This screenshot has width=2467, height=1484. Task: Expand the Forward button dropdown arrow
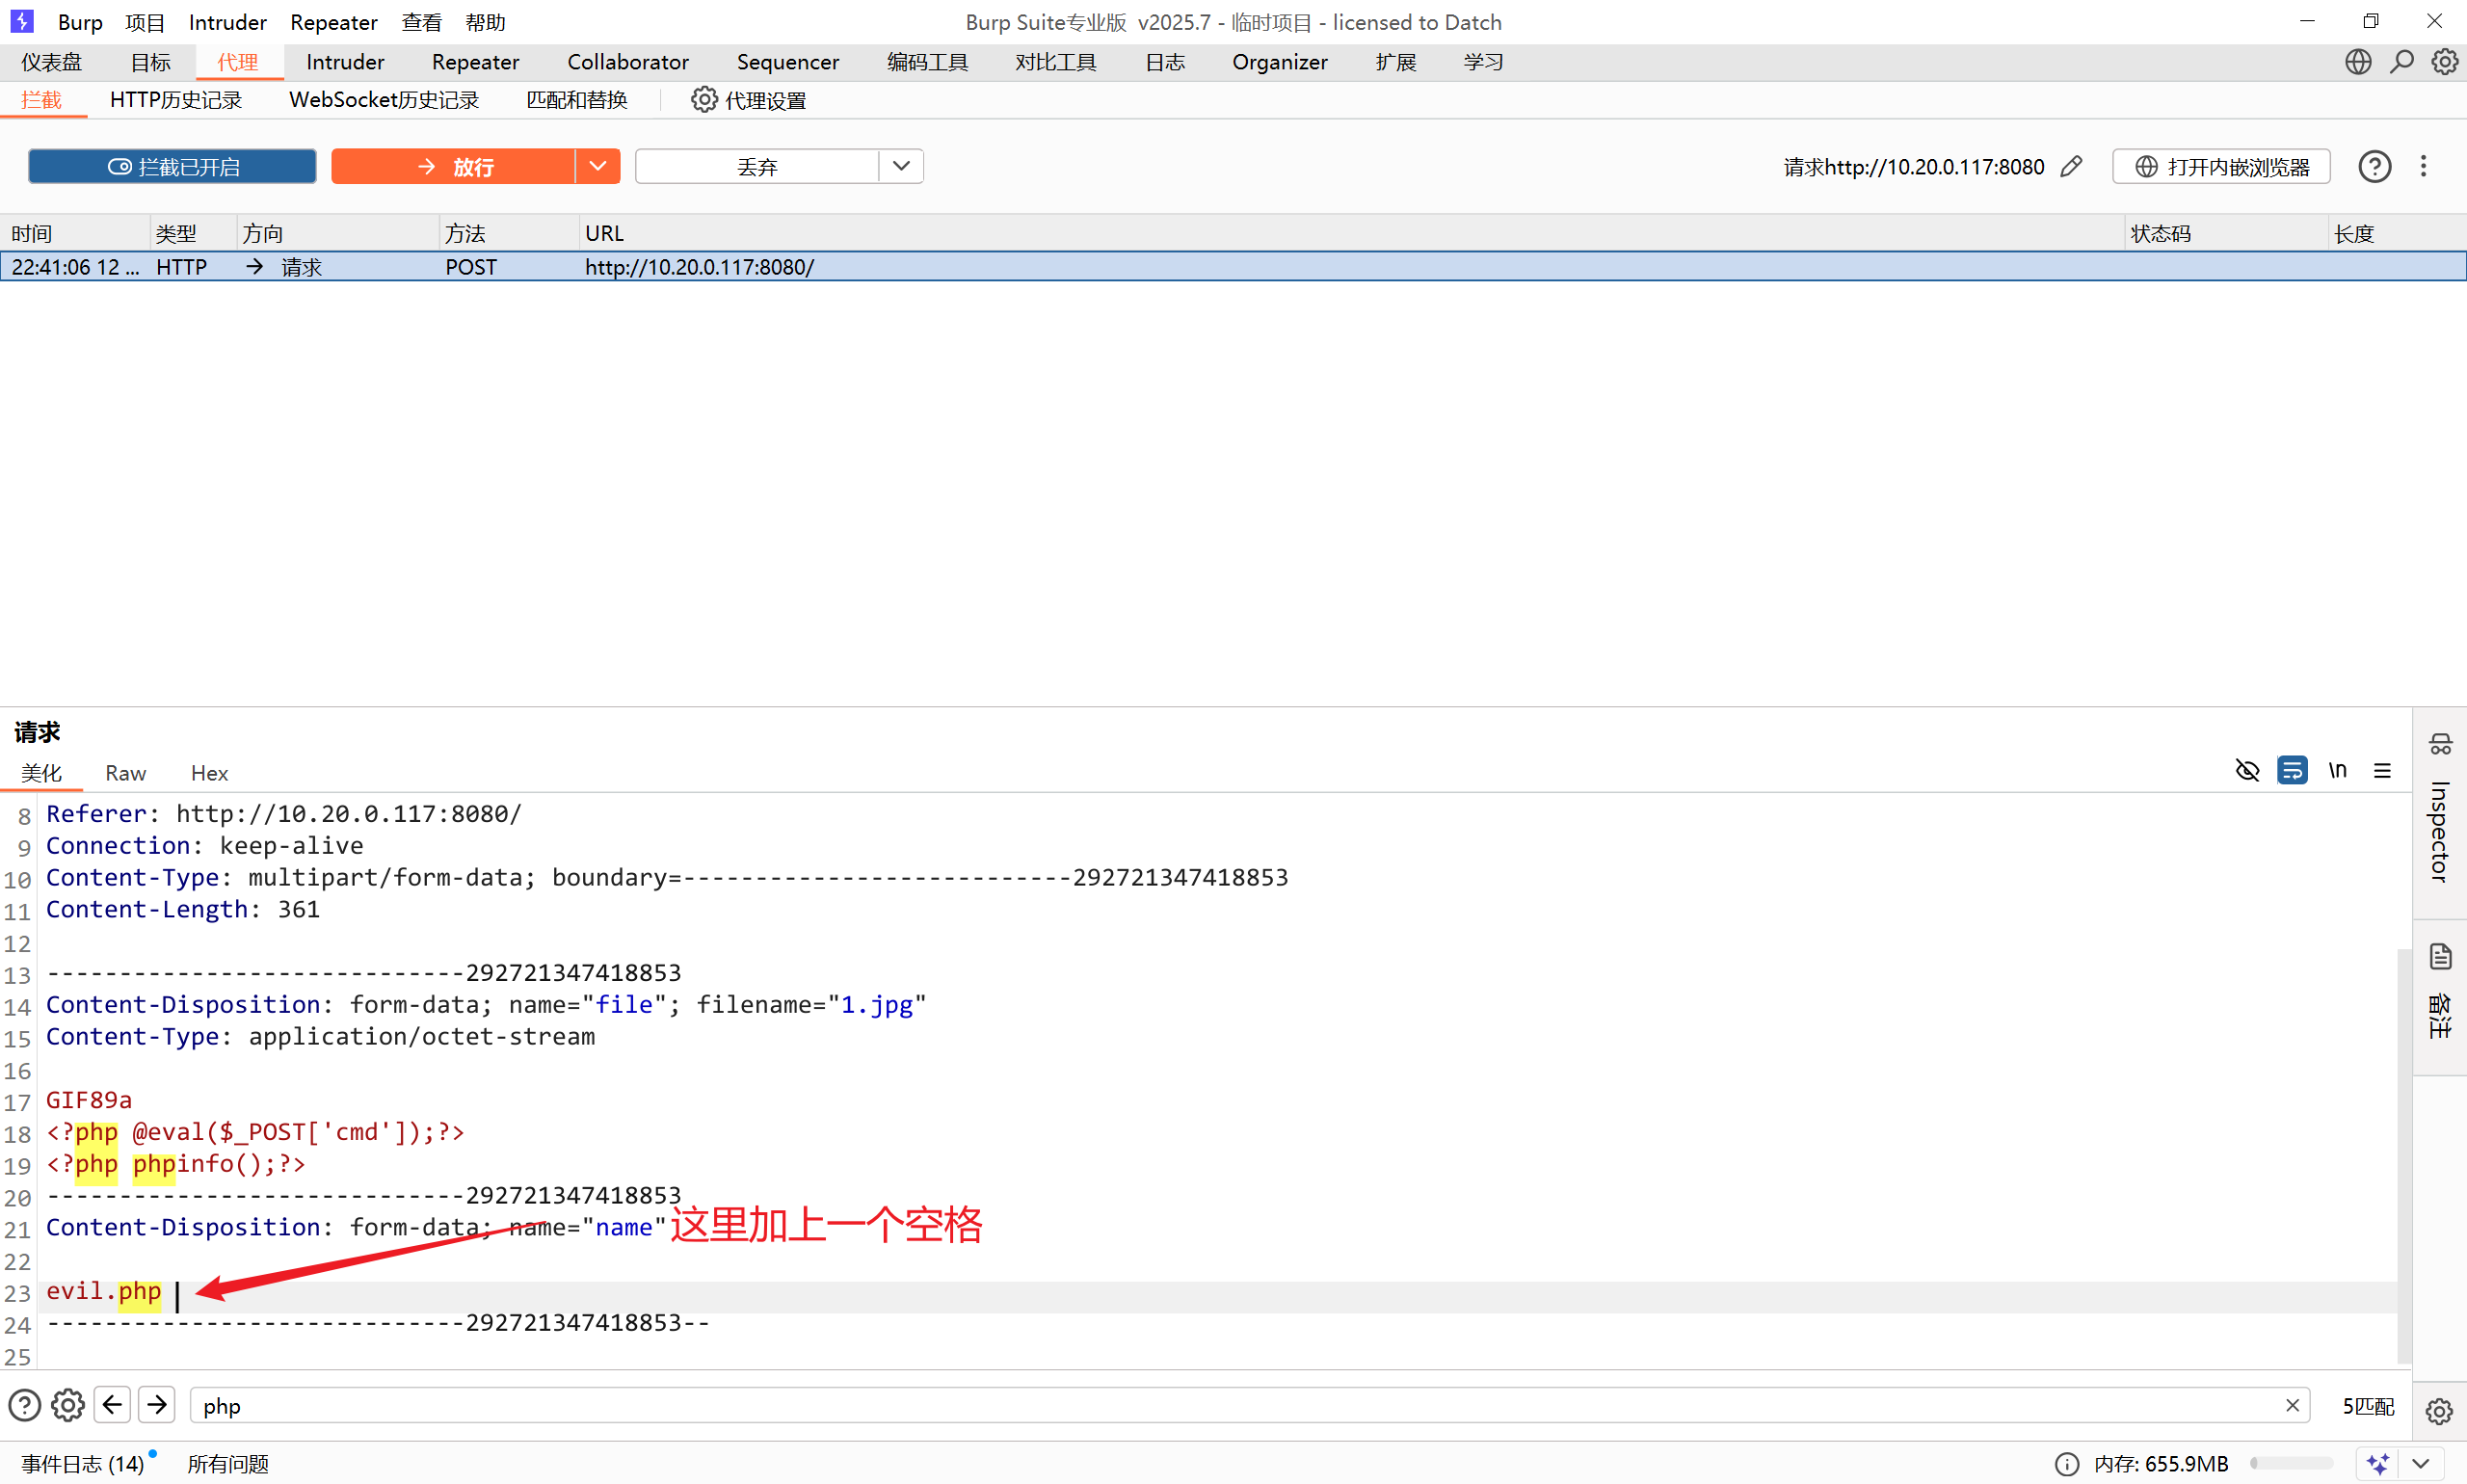pyautogui.click(x=597, y=166)
